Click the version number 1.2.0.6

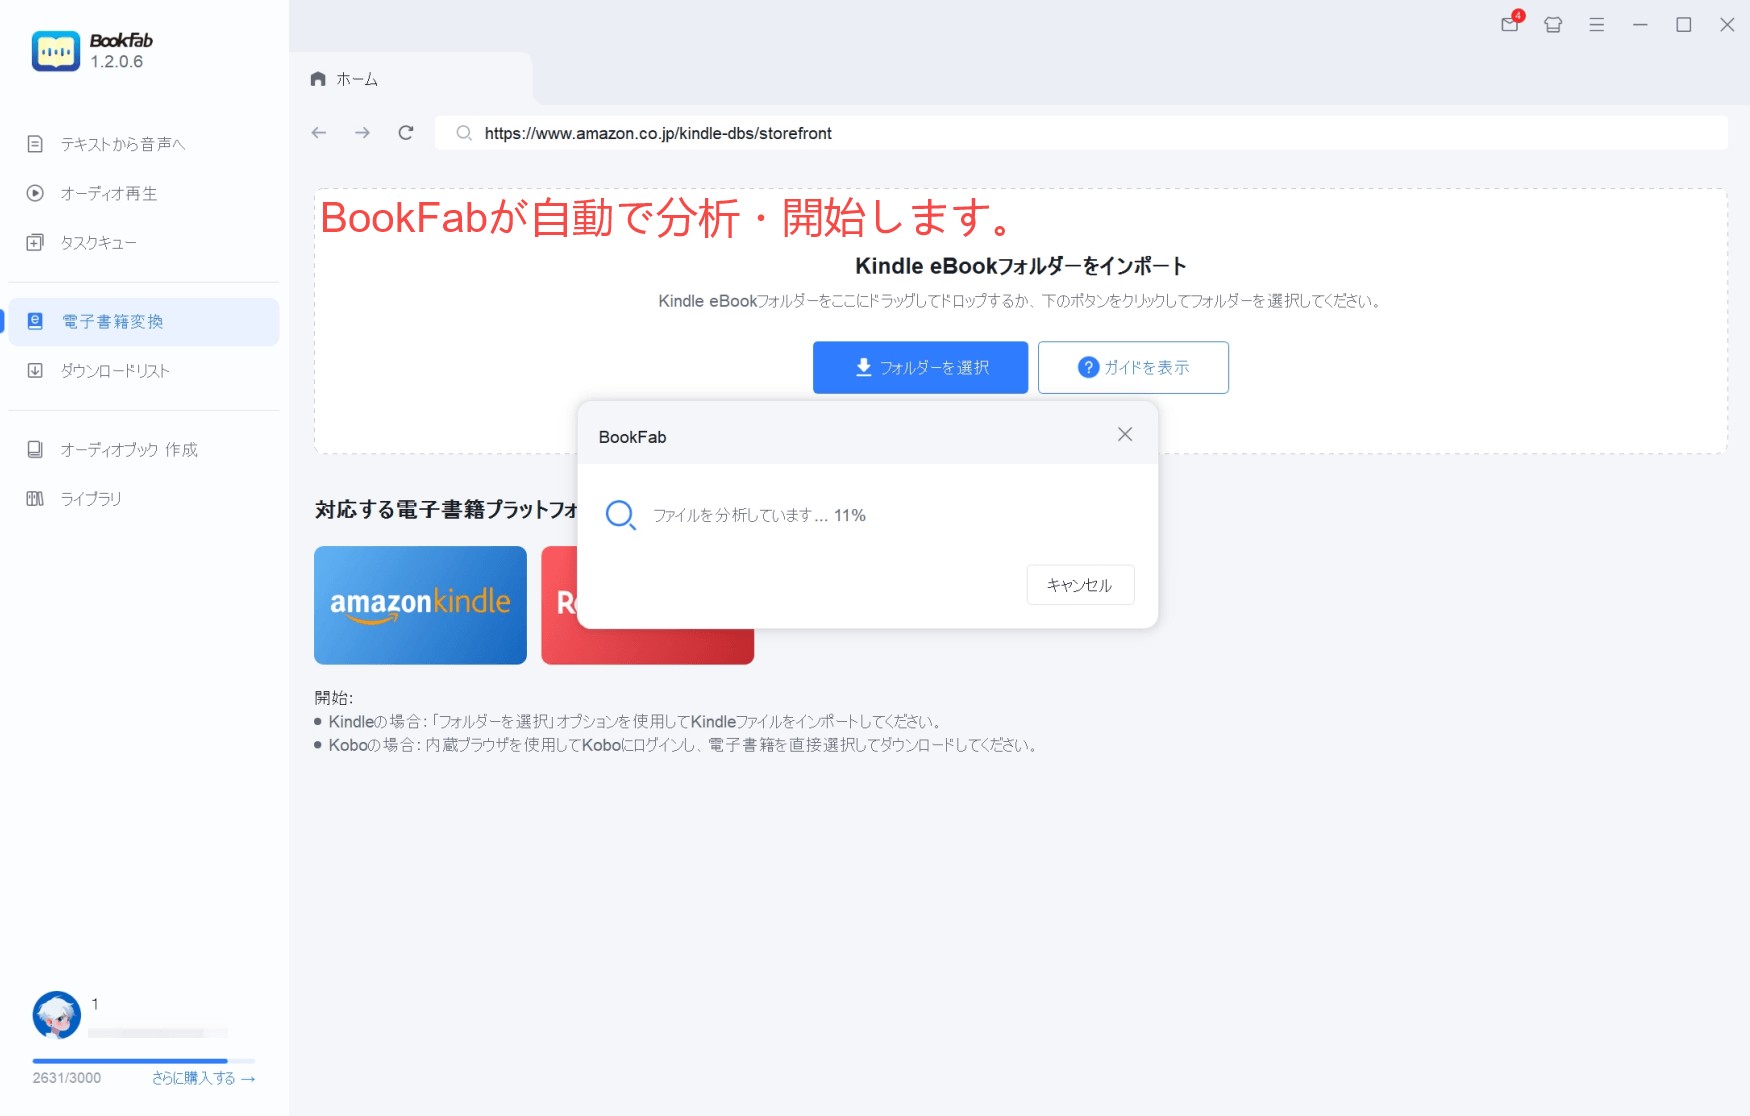click(117, 62)
